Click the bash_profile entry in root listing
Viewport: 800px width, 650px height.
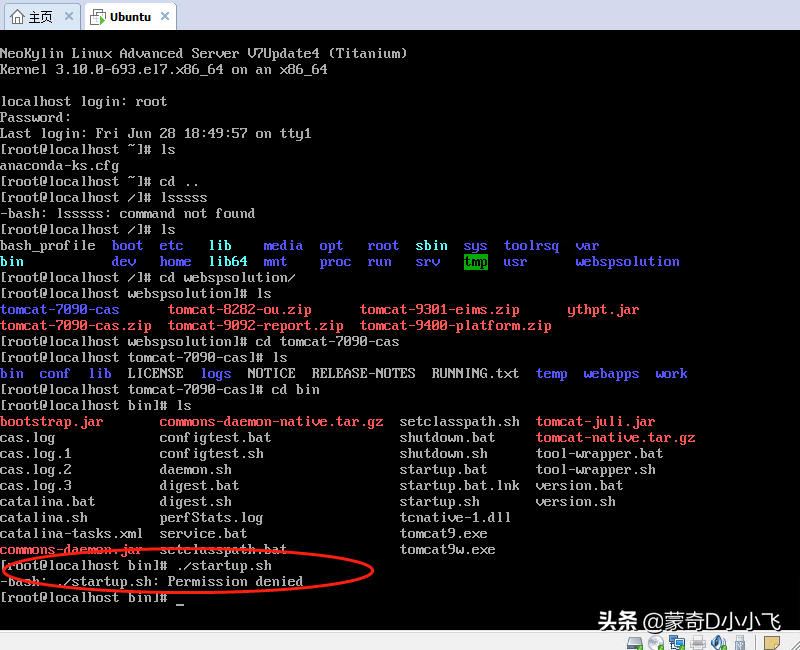coord(48,246)
